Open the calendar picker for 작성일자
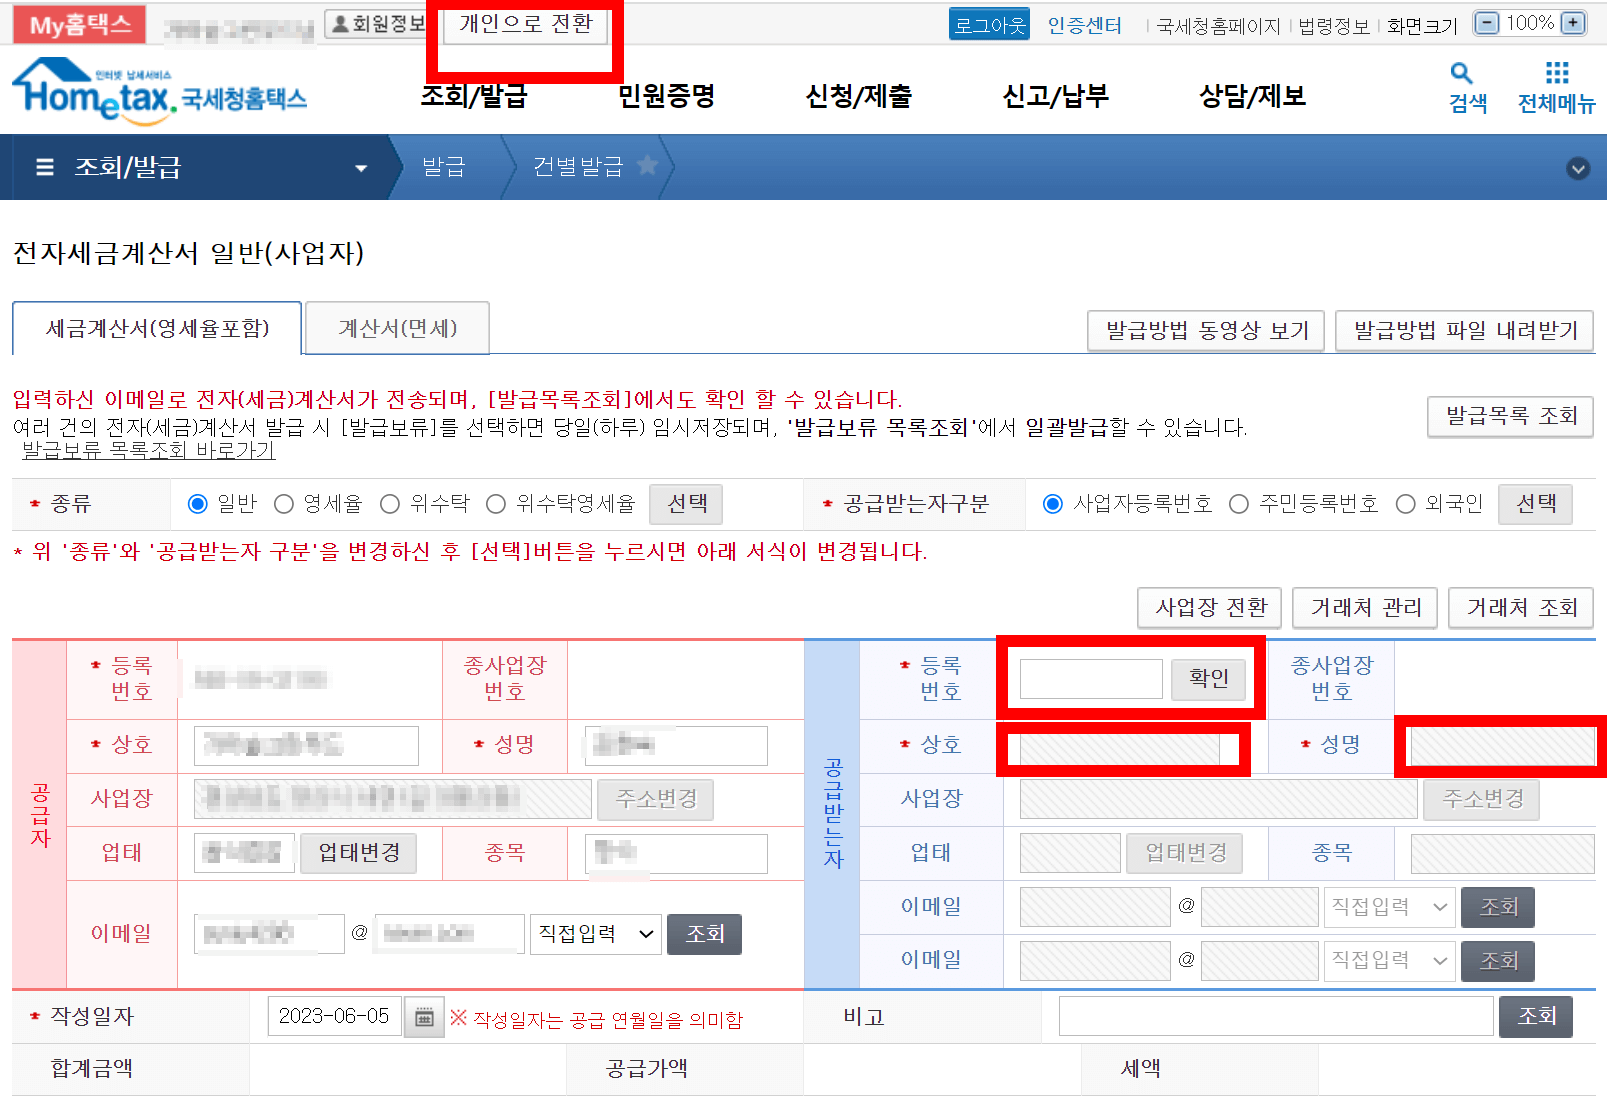The width and height of the screenshot is (1607, 1103). click(424, 1017)
